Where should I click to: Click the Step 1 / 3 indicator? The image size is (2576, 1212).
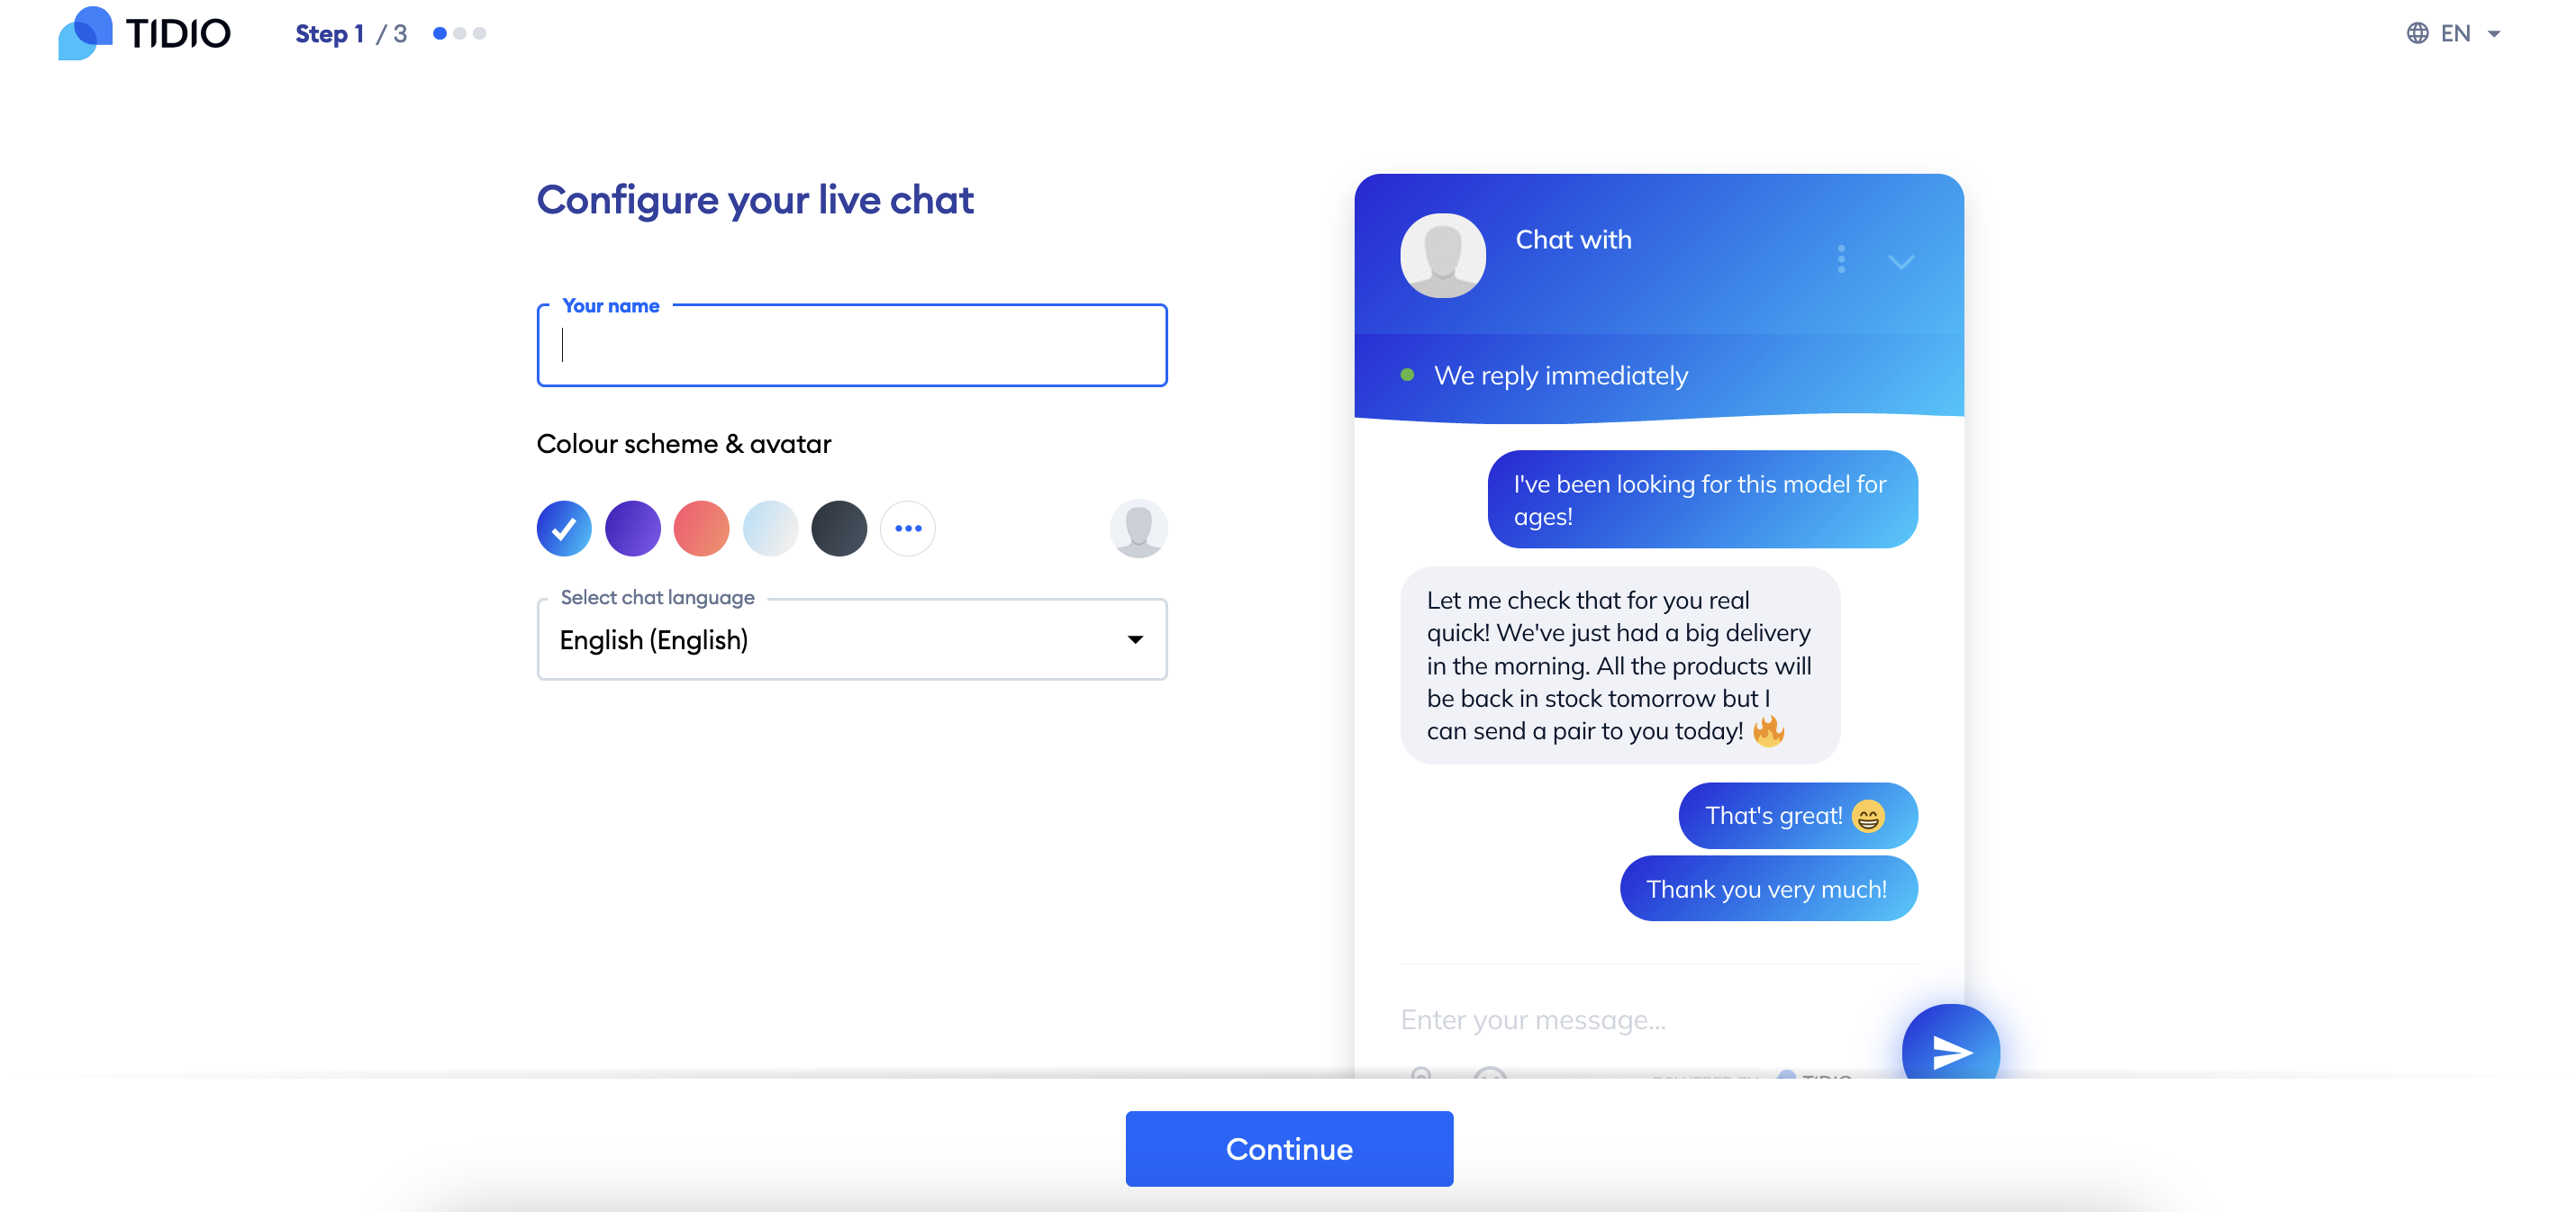click(351, 33)
